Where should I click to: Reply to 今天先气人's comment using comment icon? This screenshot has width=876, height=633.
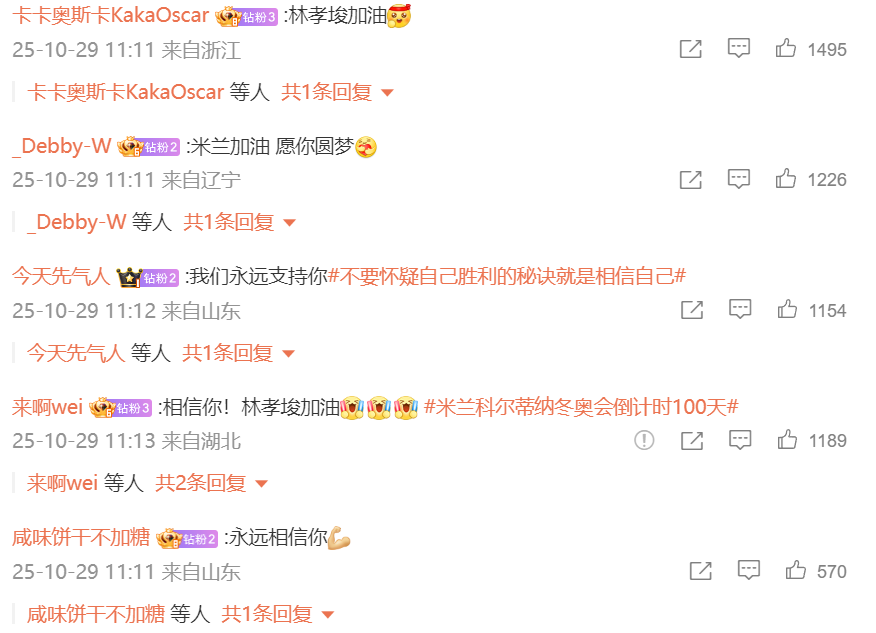click(x=740, y=310)
